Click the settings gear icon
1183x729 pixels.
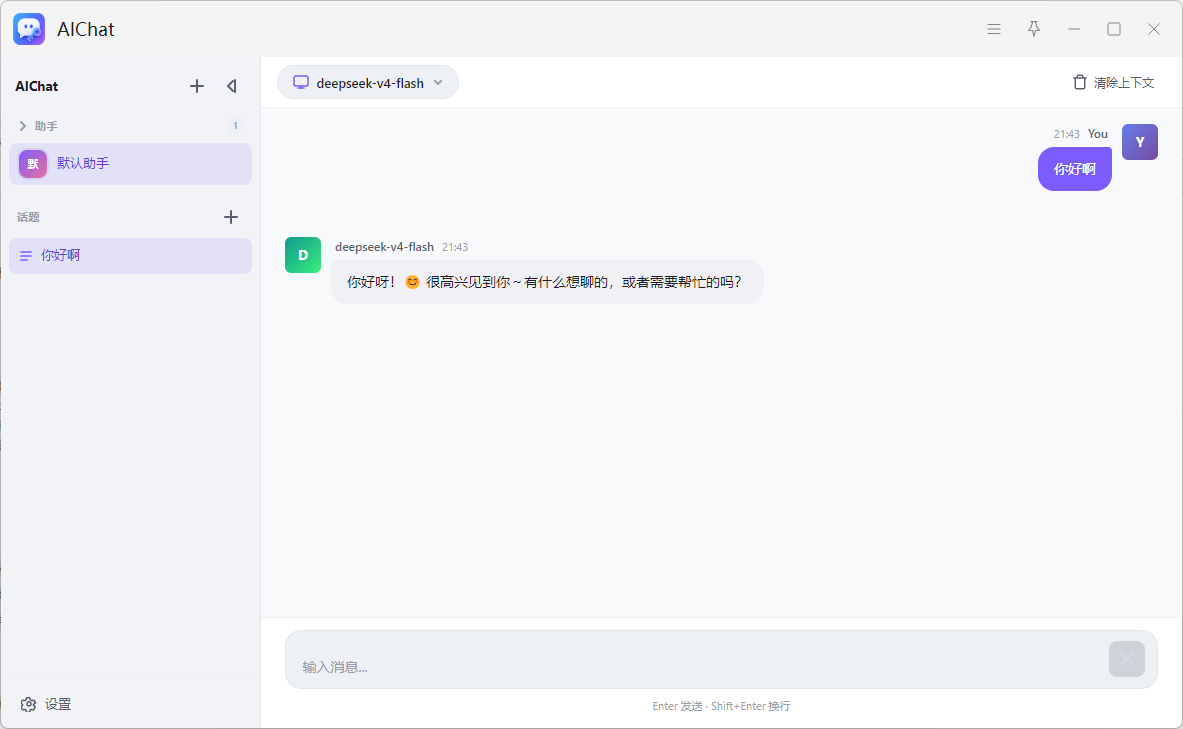tap(29, 704)
